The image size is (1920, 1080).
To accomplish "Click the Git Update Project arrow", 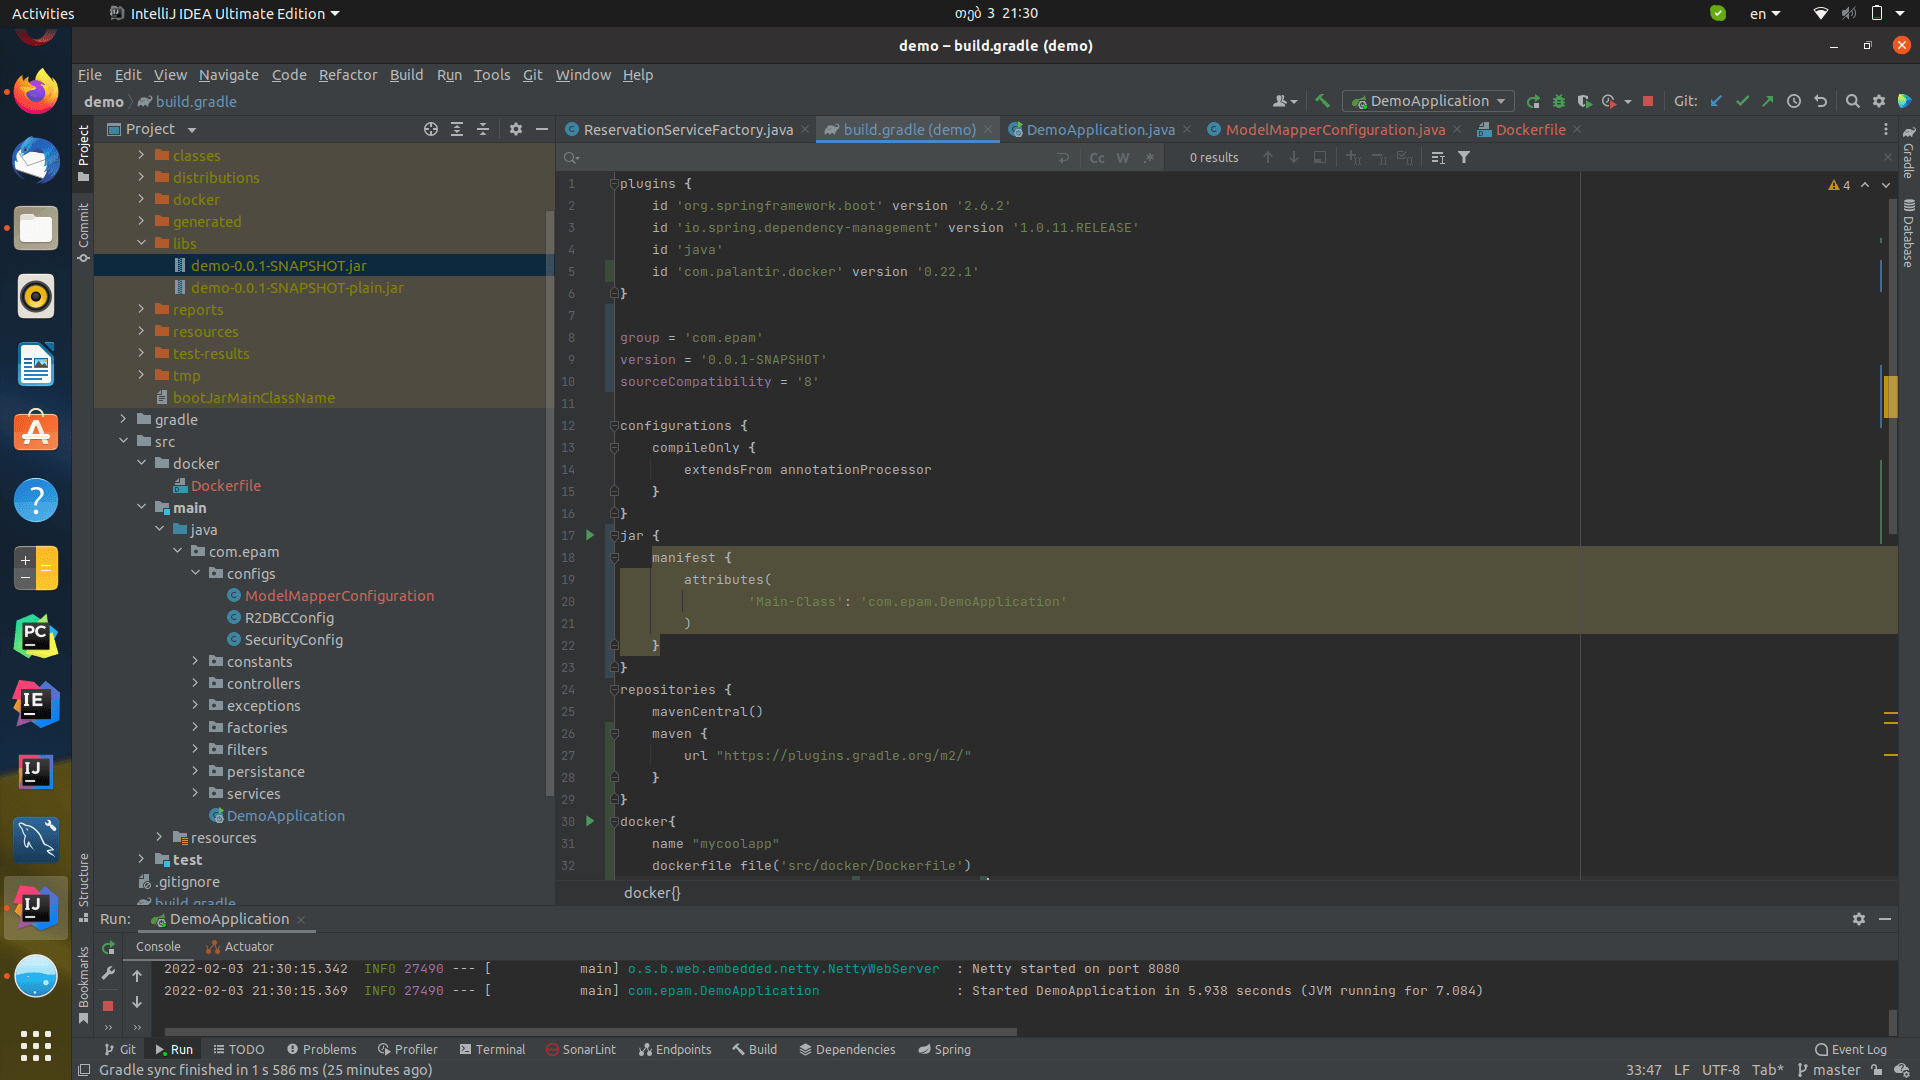I will coord(1716,101).
